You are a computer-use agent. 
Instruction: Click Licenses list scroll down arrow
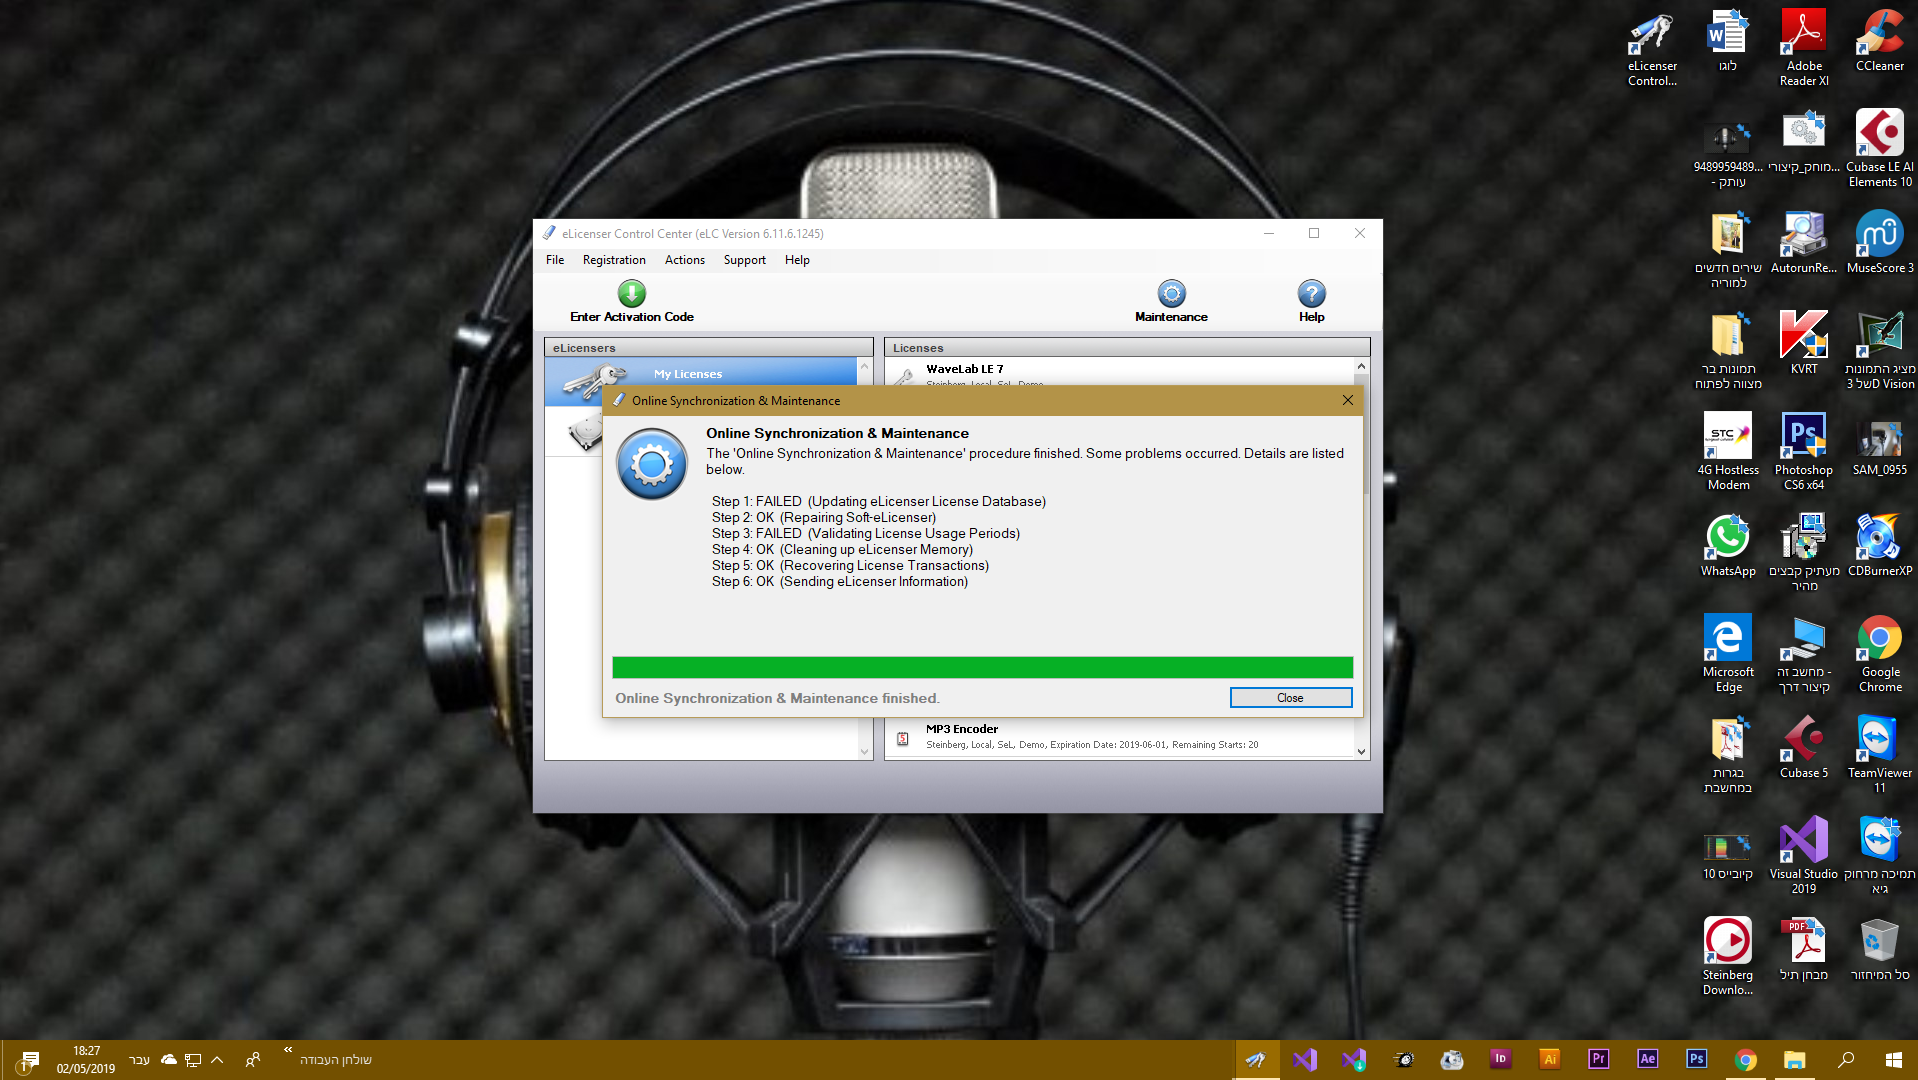click(1361, 752)
